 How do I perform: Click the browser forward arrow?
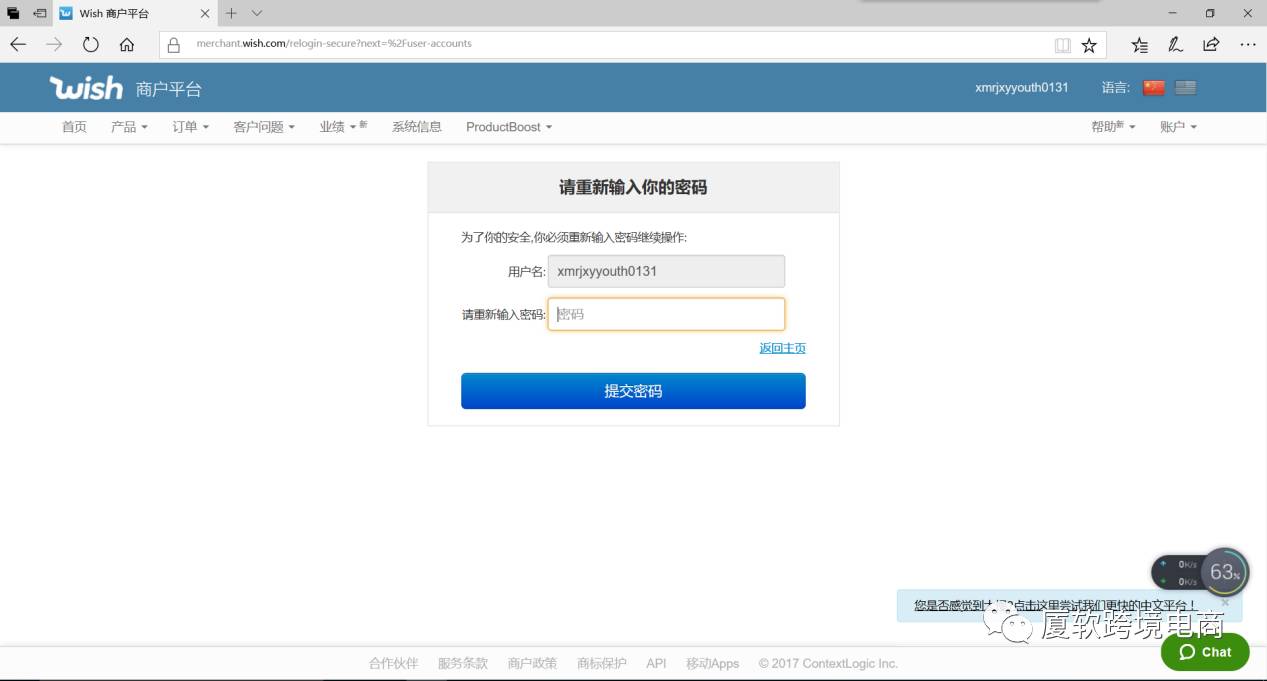coord(54,44)
